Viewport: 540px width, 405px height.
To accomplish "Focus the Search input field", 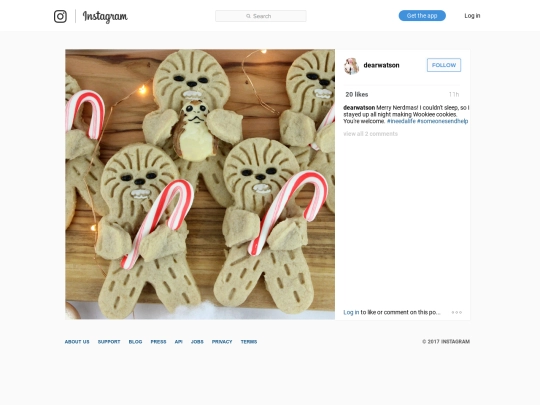I will (x=261, y=16).
